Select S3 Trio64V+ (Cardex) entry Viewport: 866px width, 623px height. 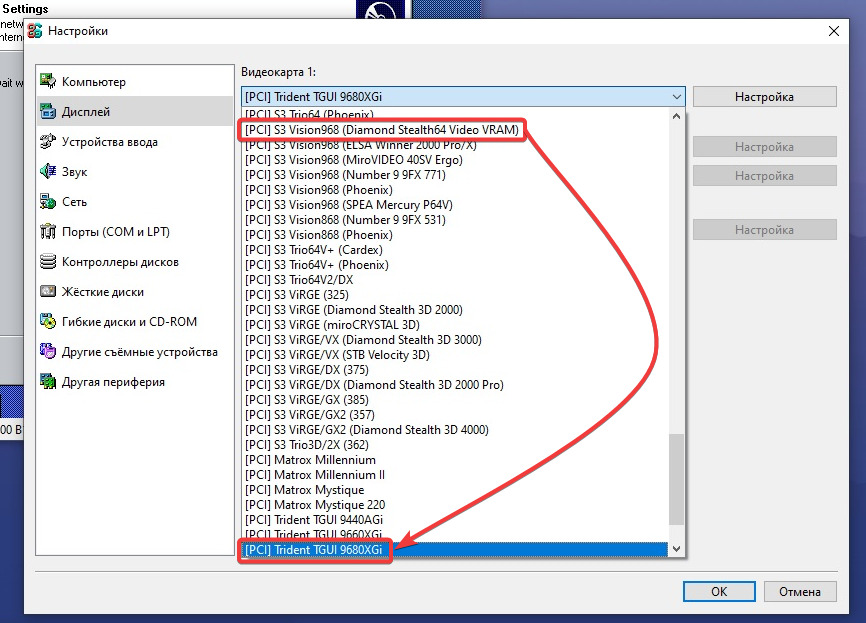456,250
